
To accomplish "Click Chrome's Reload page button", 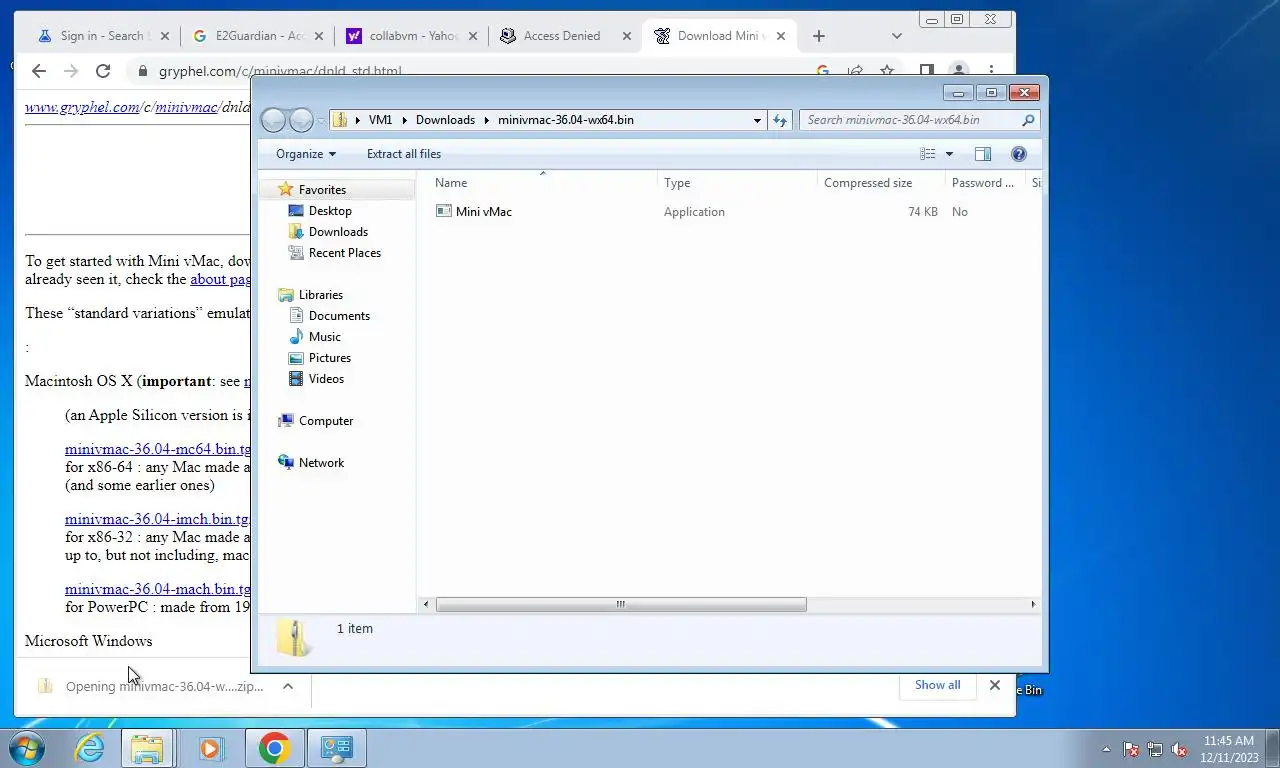I will click(x=103, y=71).
